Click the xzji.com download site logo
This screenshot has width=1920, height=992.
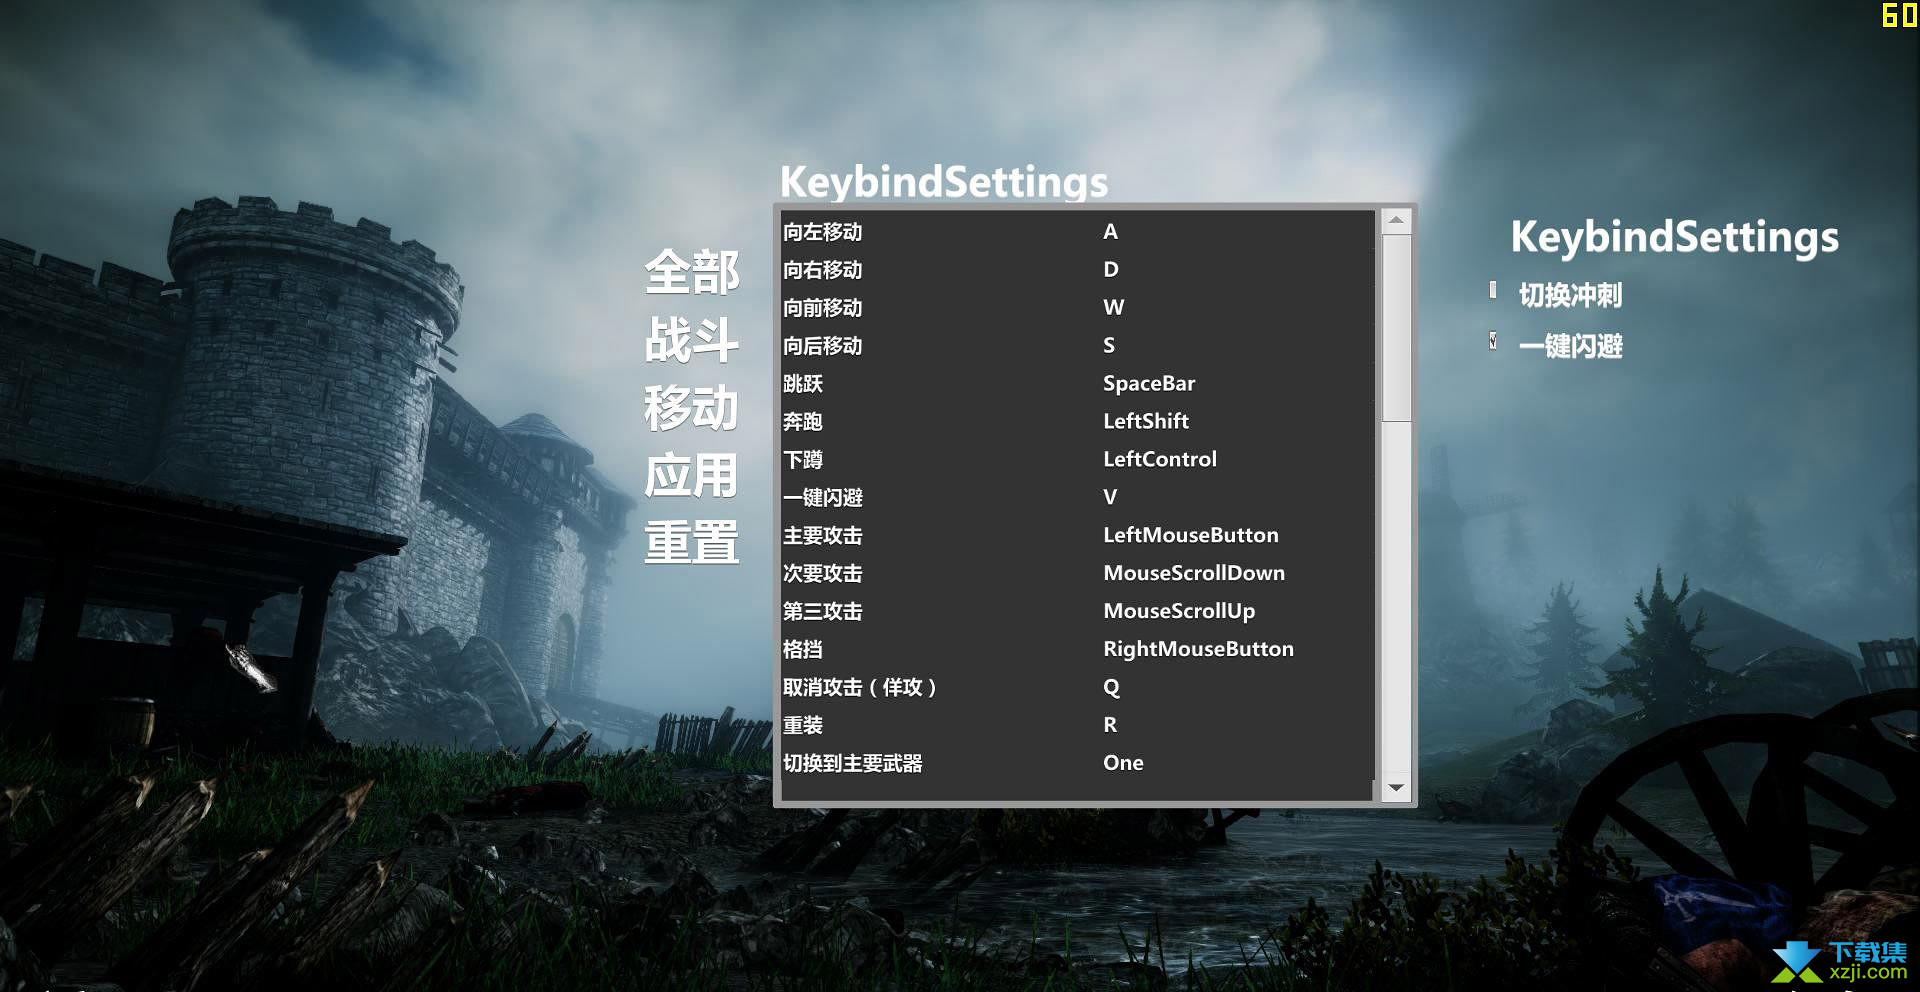point(1839,961)
